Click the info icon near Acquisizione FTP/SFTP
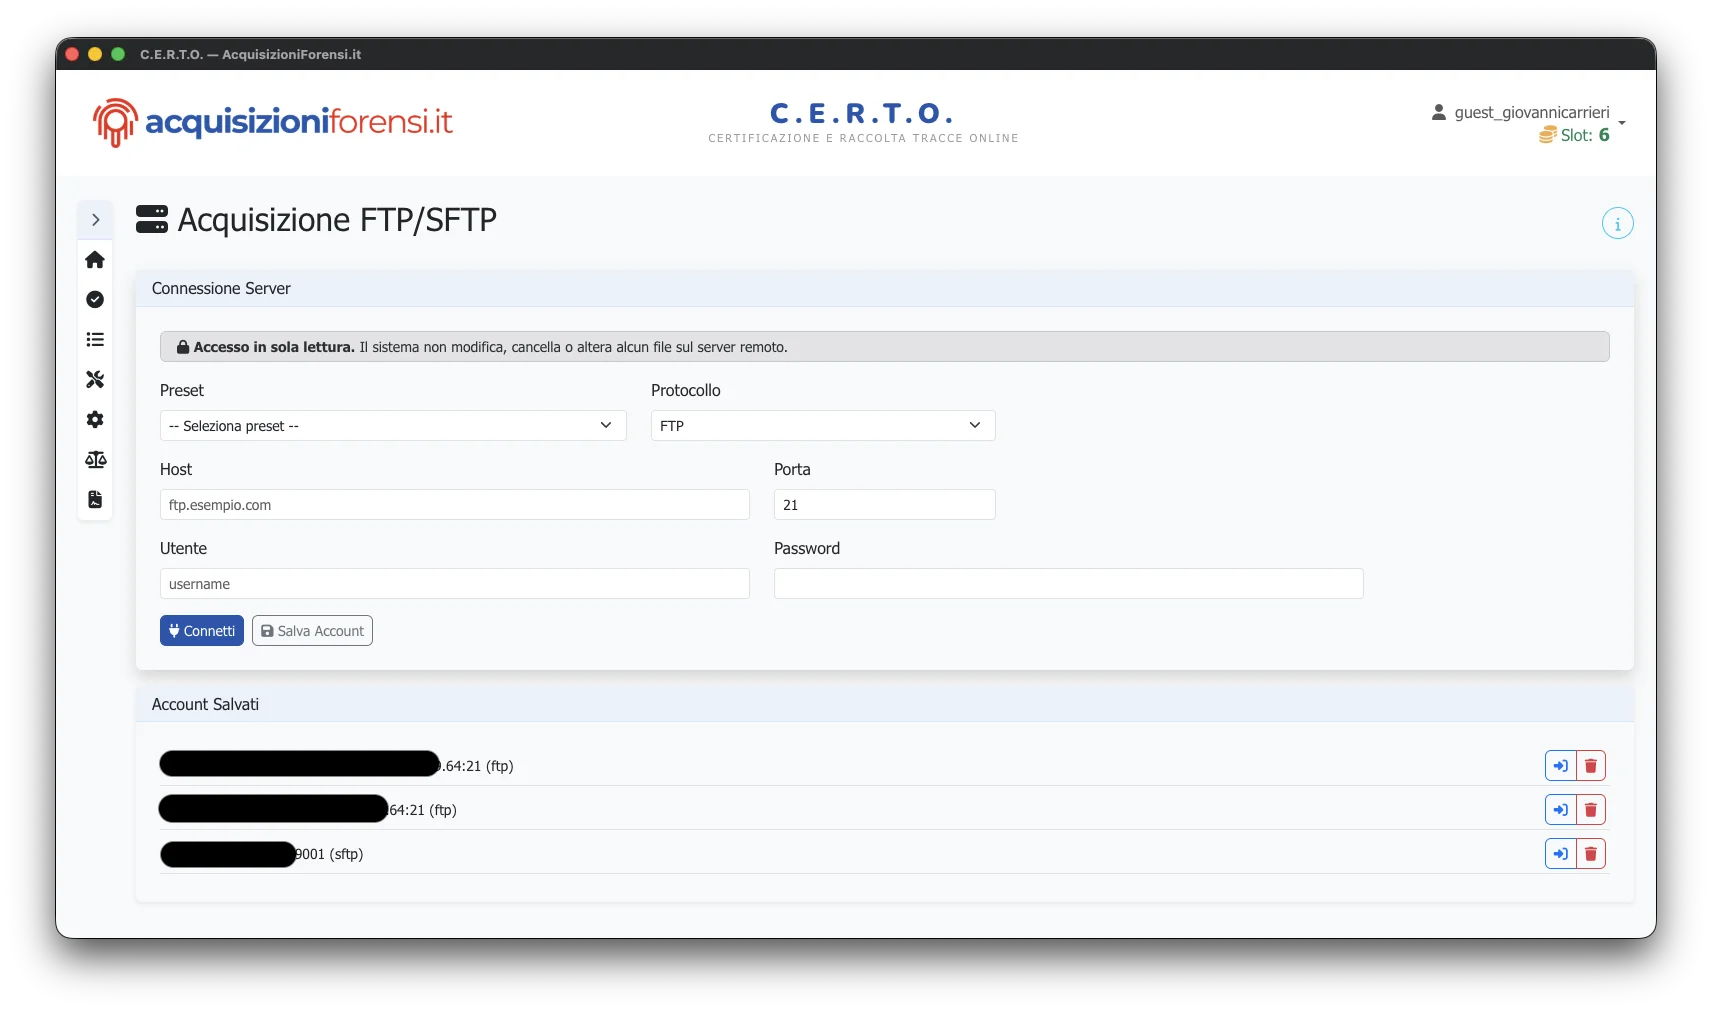The width and height of the screenshot is (1712, 1012). pos(1617,223)
